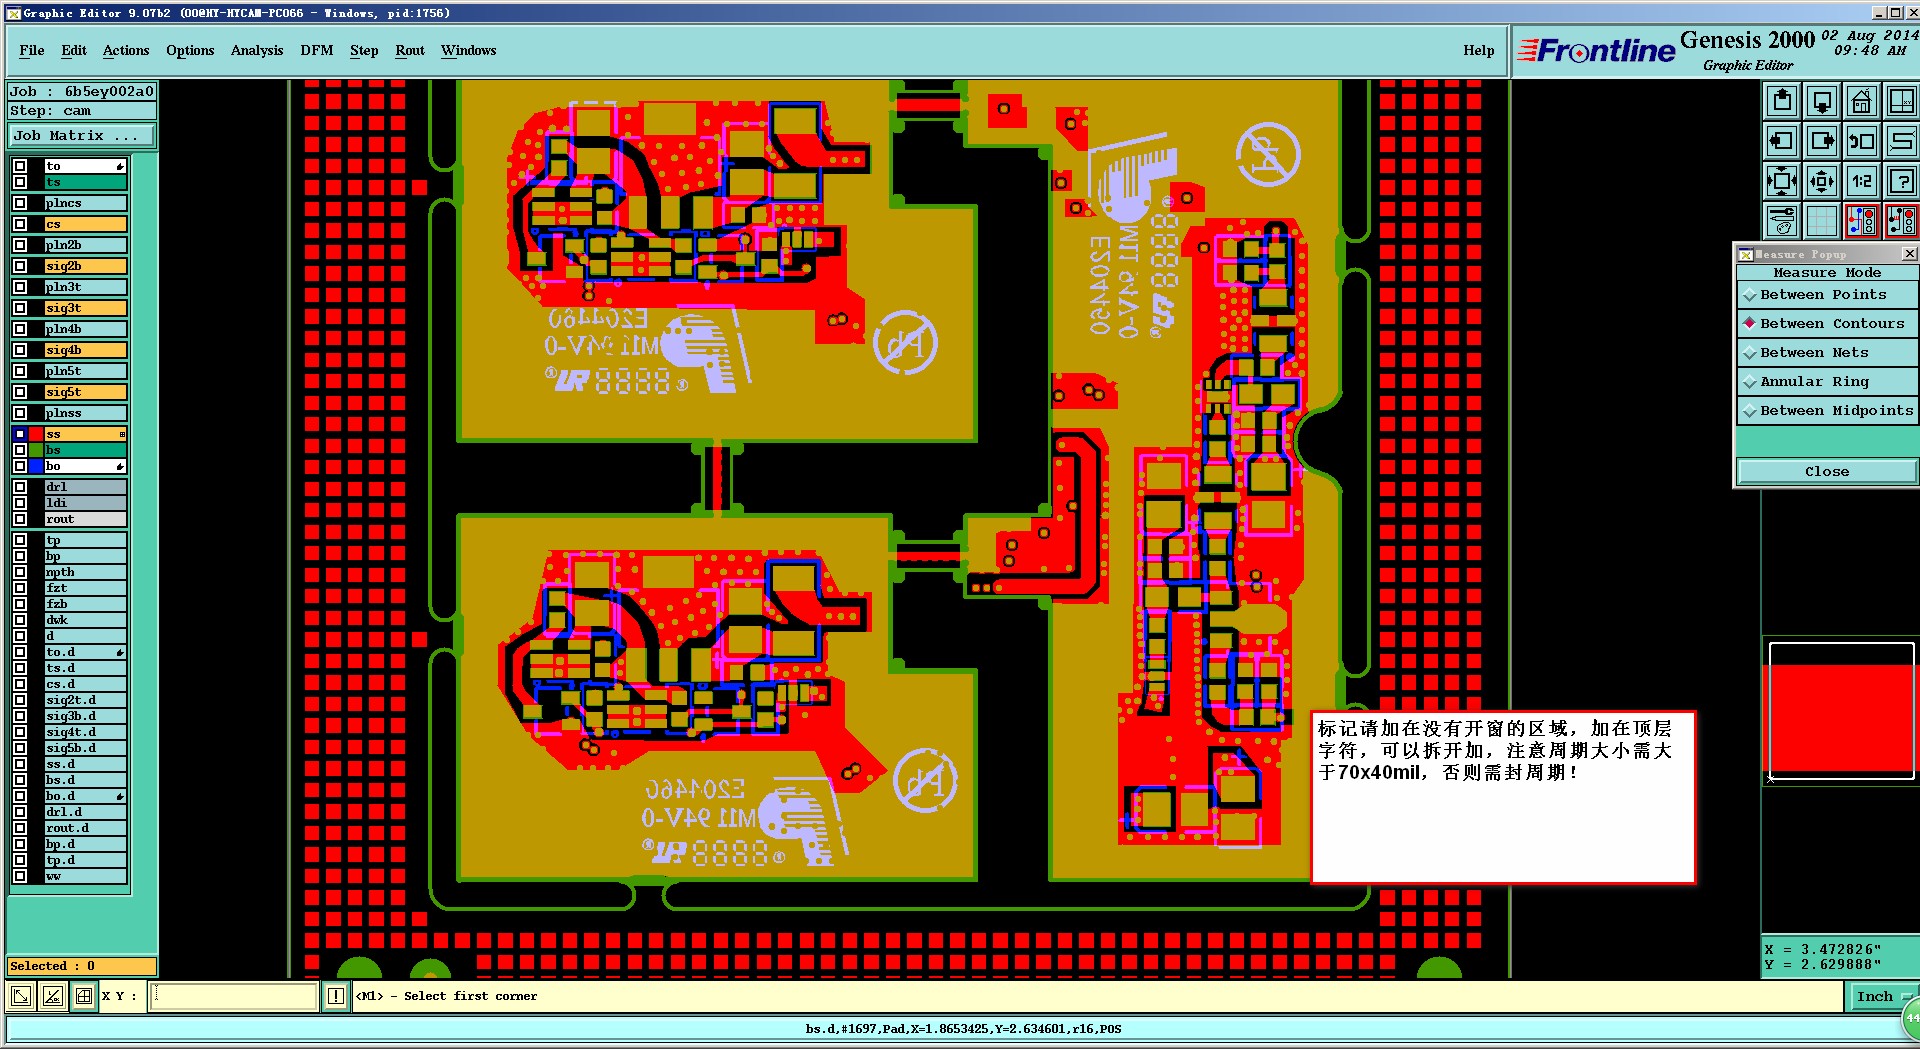Image resolution: width=1920 pixels, height=1049 pixels.
Task: Click the previous zoom view icon
Action: click(x=1861, y=141)
